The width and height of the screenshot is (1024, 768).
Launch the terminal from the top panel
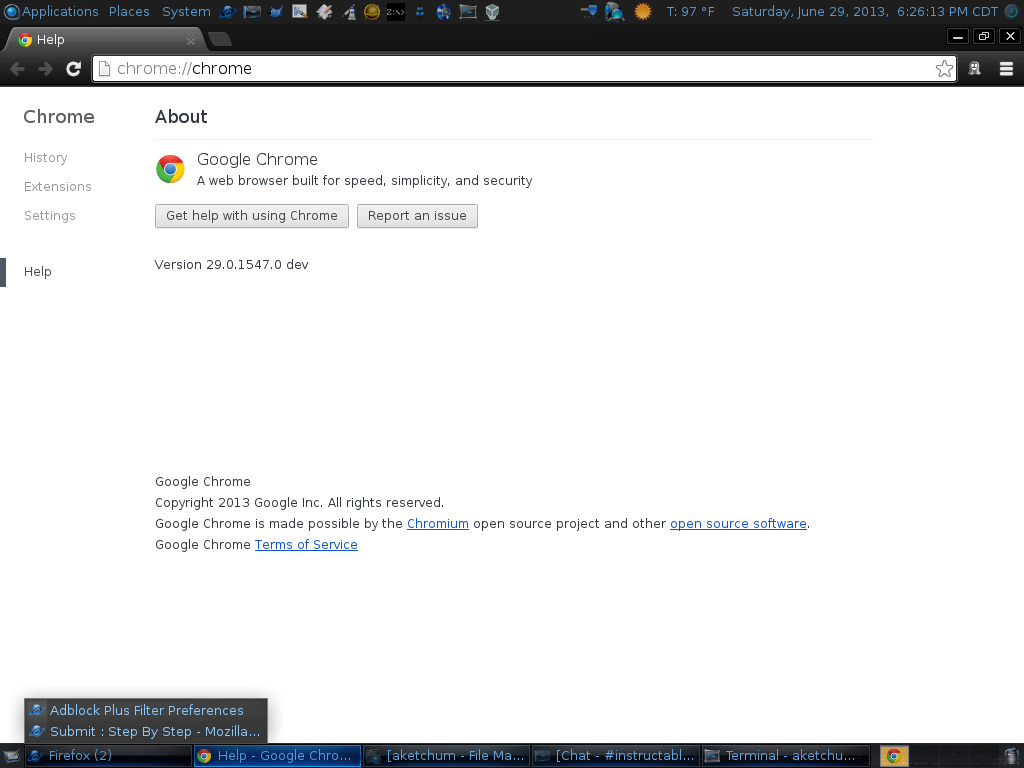(467, 11)
